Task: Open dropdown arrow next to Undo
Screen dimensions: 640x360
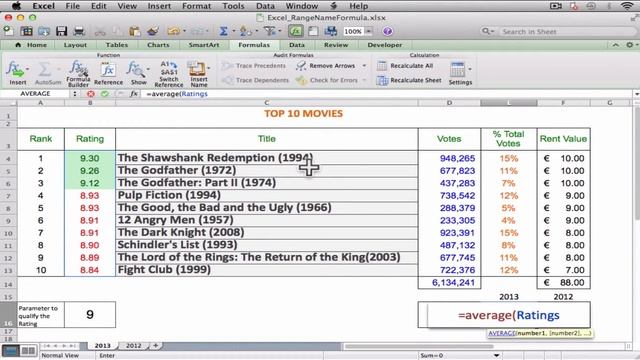Action: click(184, 31)
